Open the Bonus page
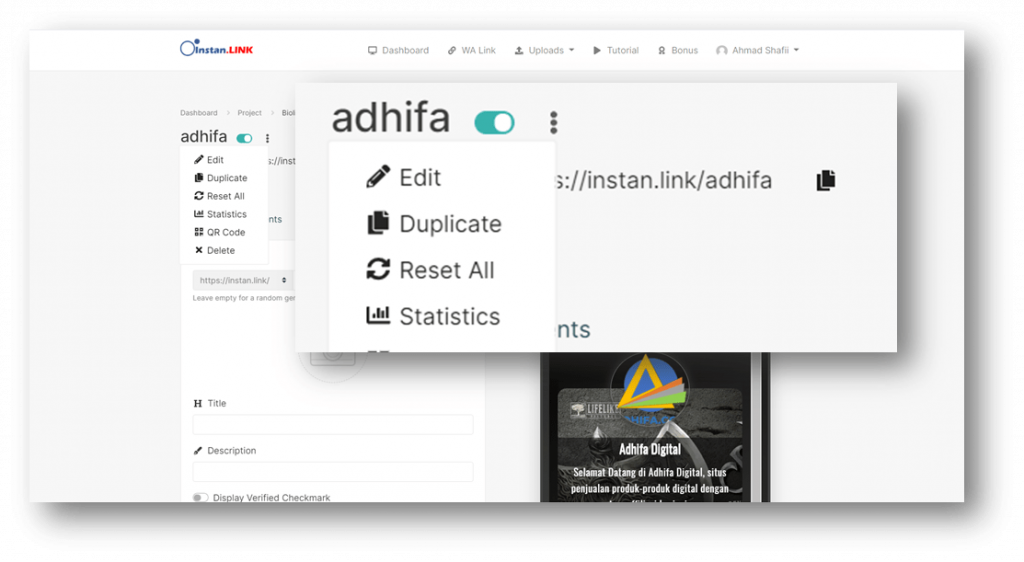Viewport: 1024px width, 562px height. [x=678, y=50]
